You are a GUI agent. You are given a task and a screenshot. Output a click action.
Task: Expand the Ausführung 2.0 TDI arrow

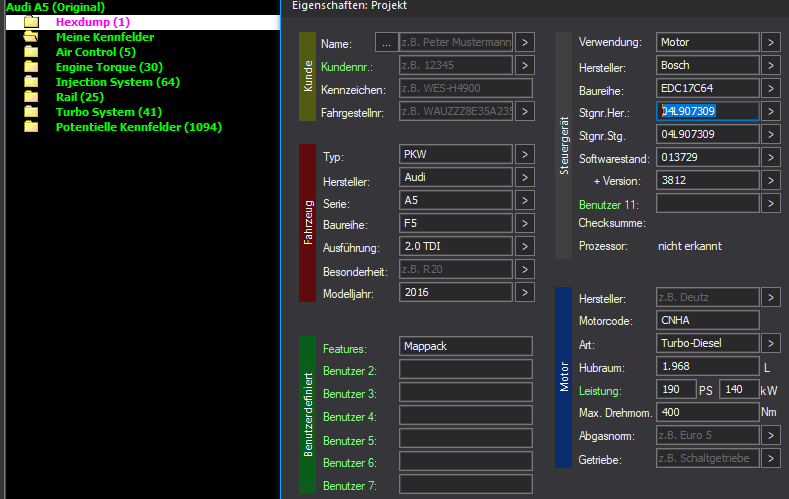click(525, 246)
